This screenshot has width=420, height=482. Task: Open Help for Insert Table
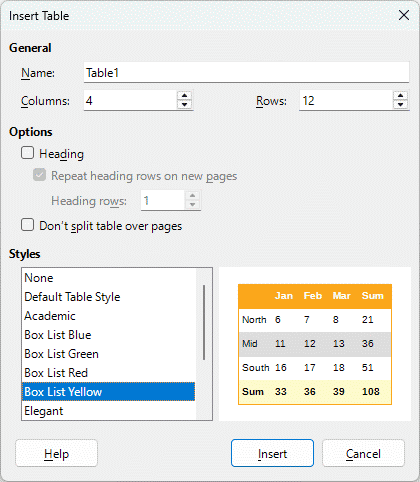tap(56, 453)
